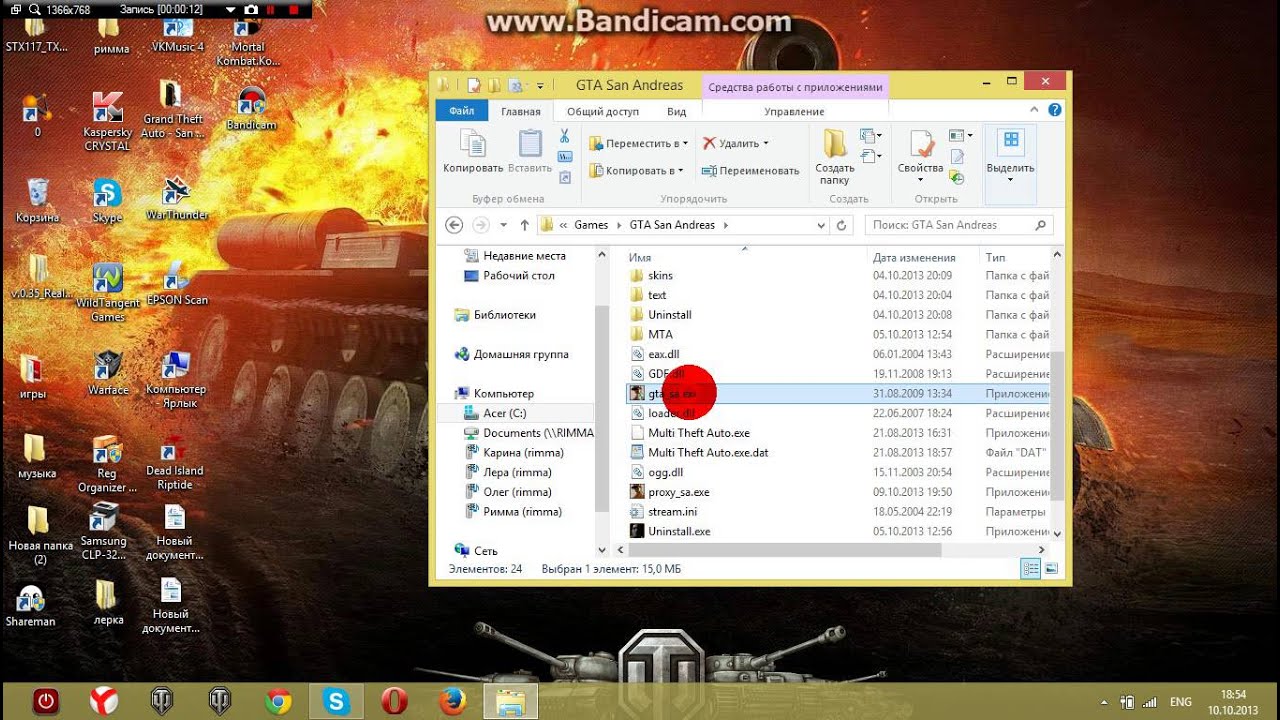The image size is (1280, 720).
Task: Click the Paste shortcut icon in clipboard group
Action: [x=565, y=178]
